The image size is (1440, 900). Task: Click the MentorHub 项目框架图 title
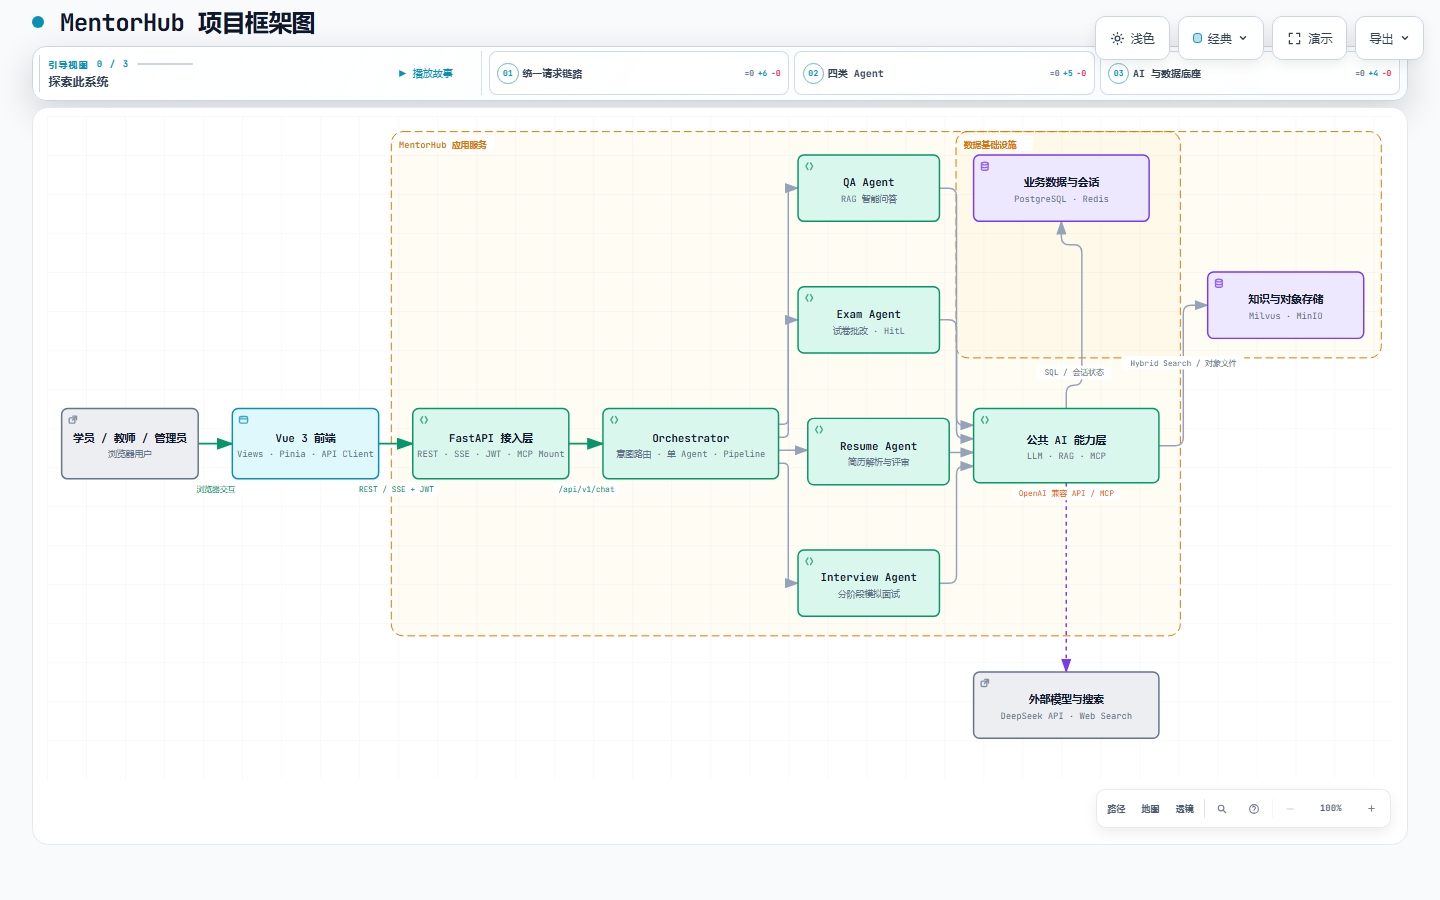(x=187, y=23)
